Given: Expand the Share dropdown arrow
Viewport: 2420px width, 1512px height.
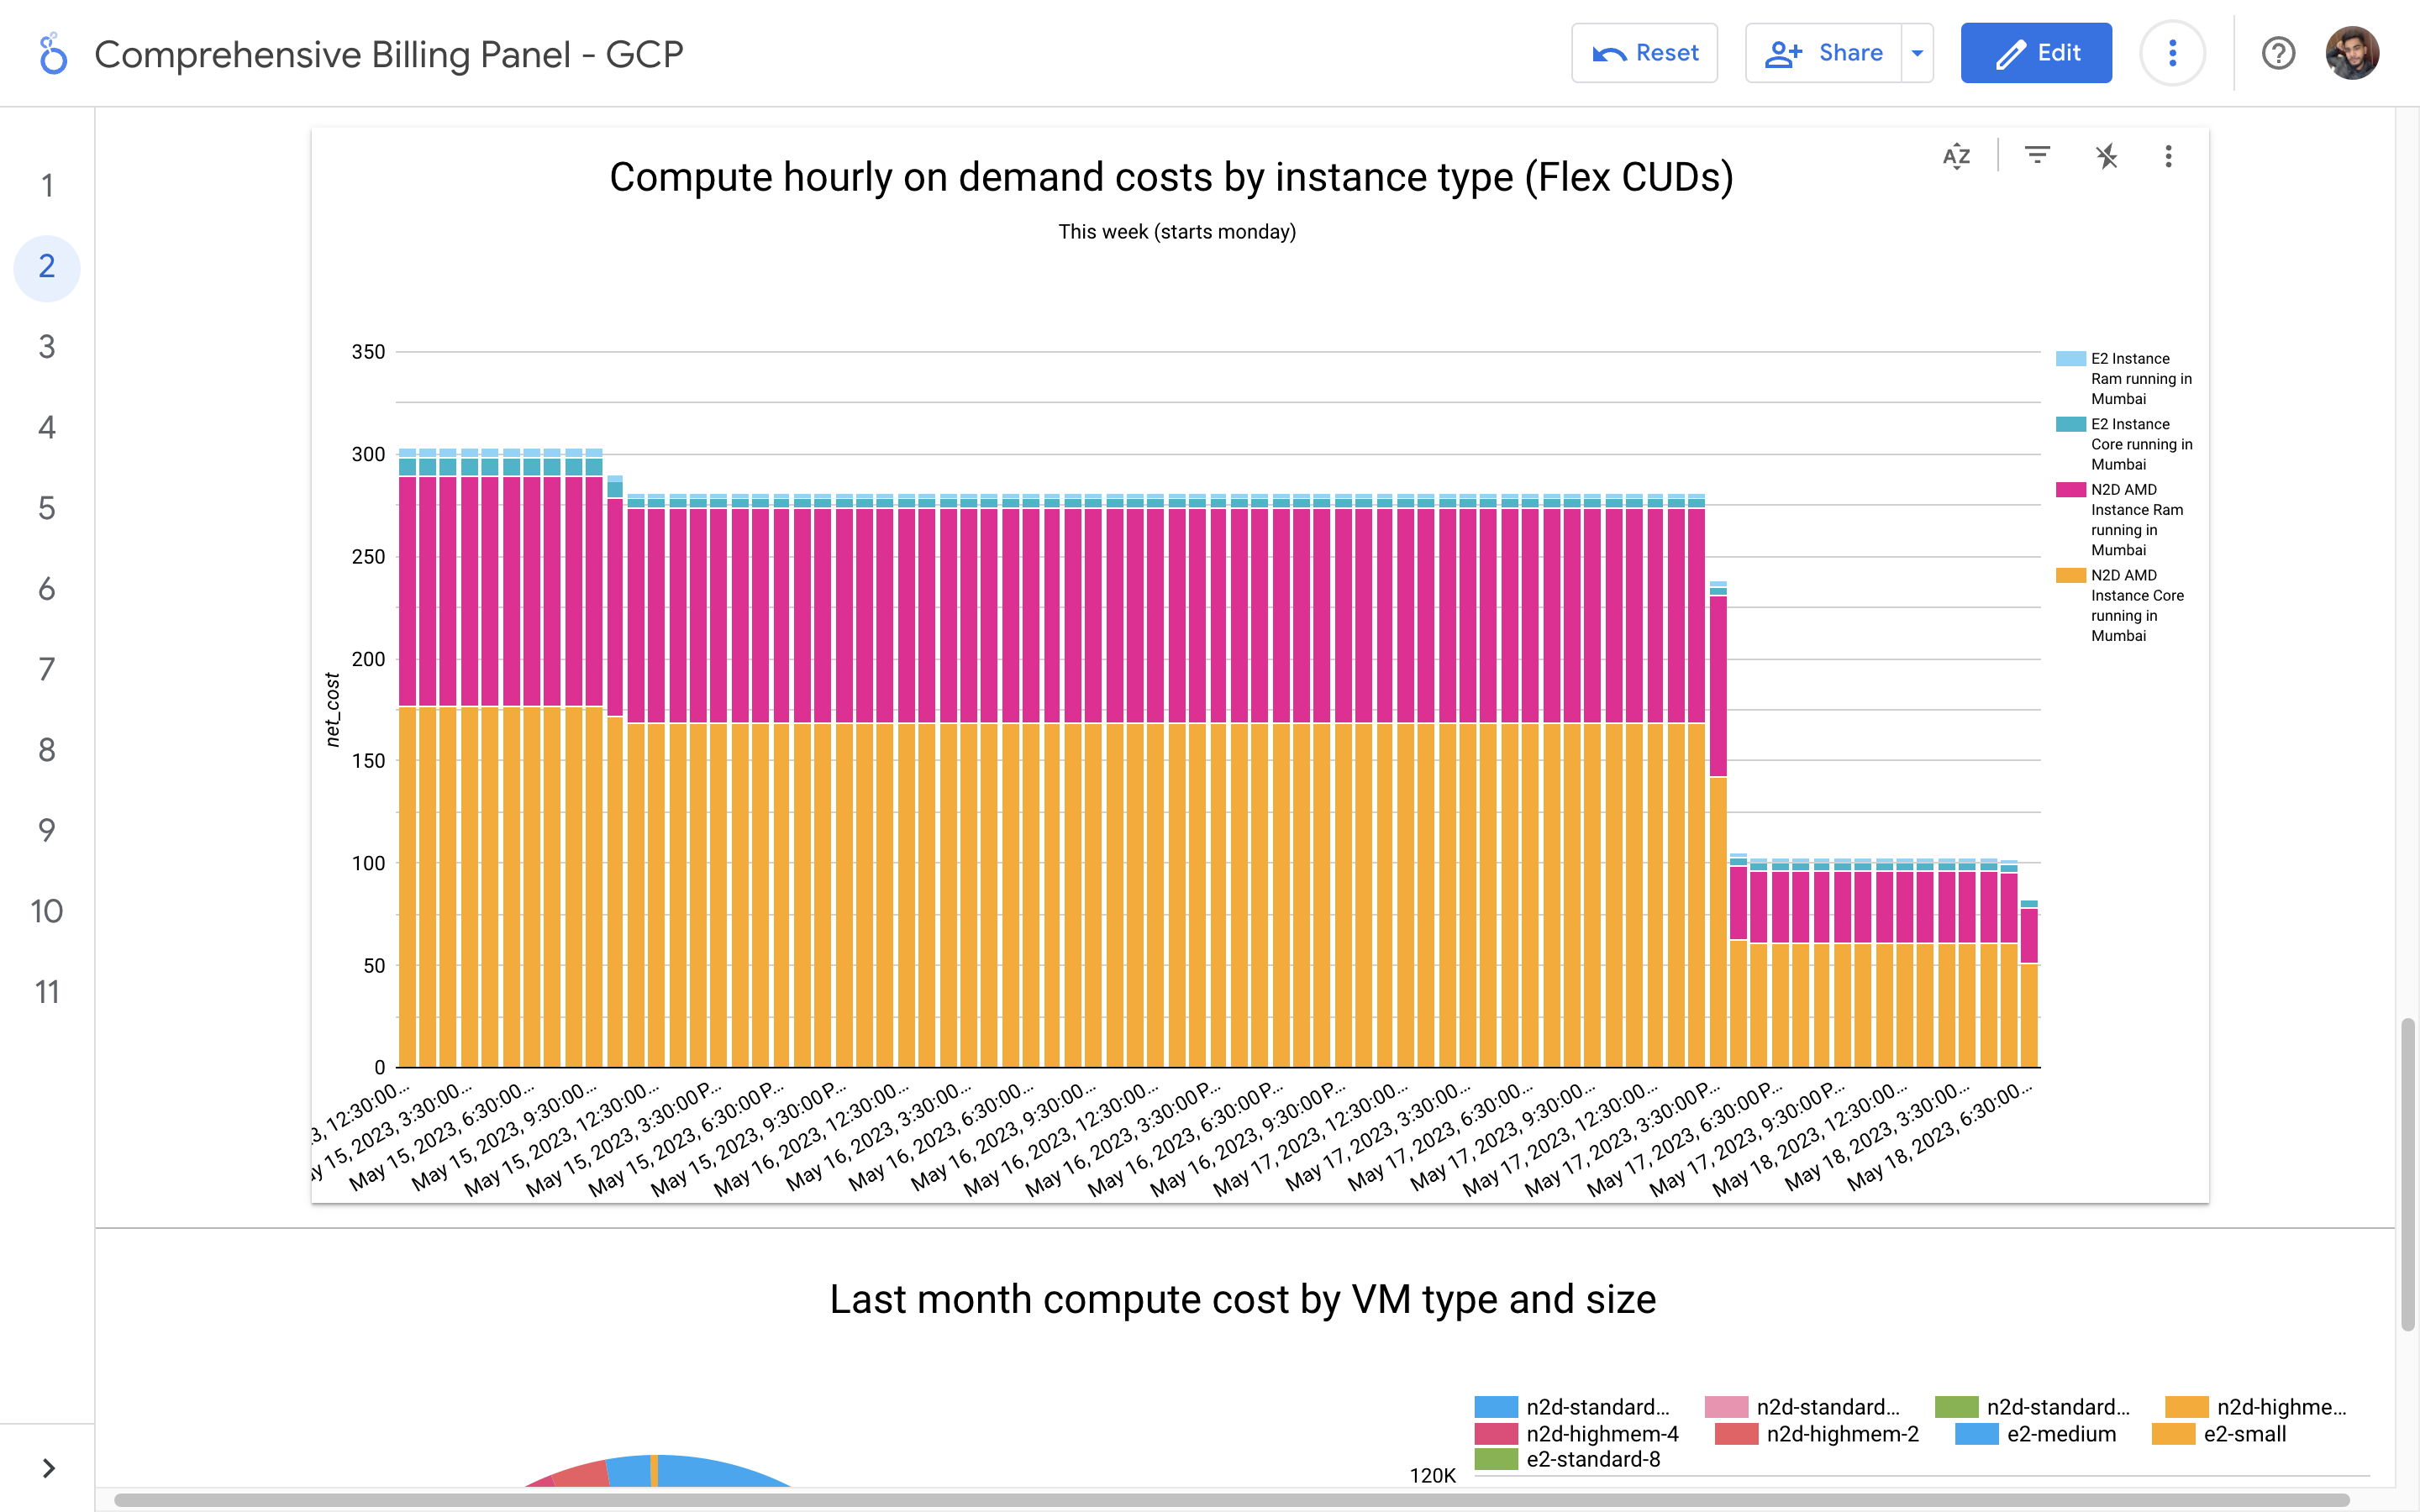Looking at the screenshot, I should click(x=1917, y=53).
